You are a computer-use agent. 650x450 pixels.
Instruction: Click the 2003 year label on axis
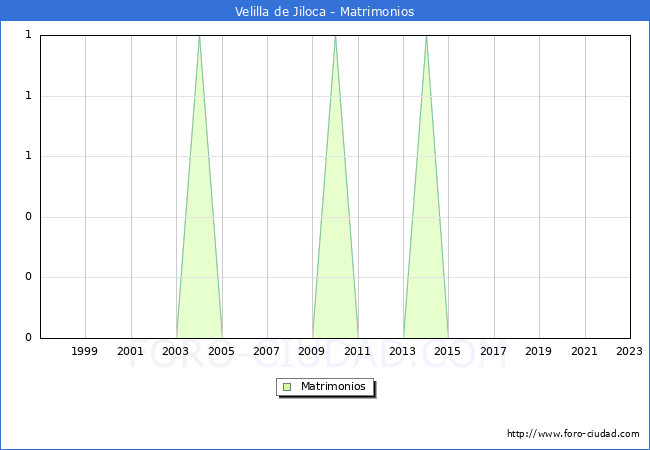[176, 351]
